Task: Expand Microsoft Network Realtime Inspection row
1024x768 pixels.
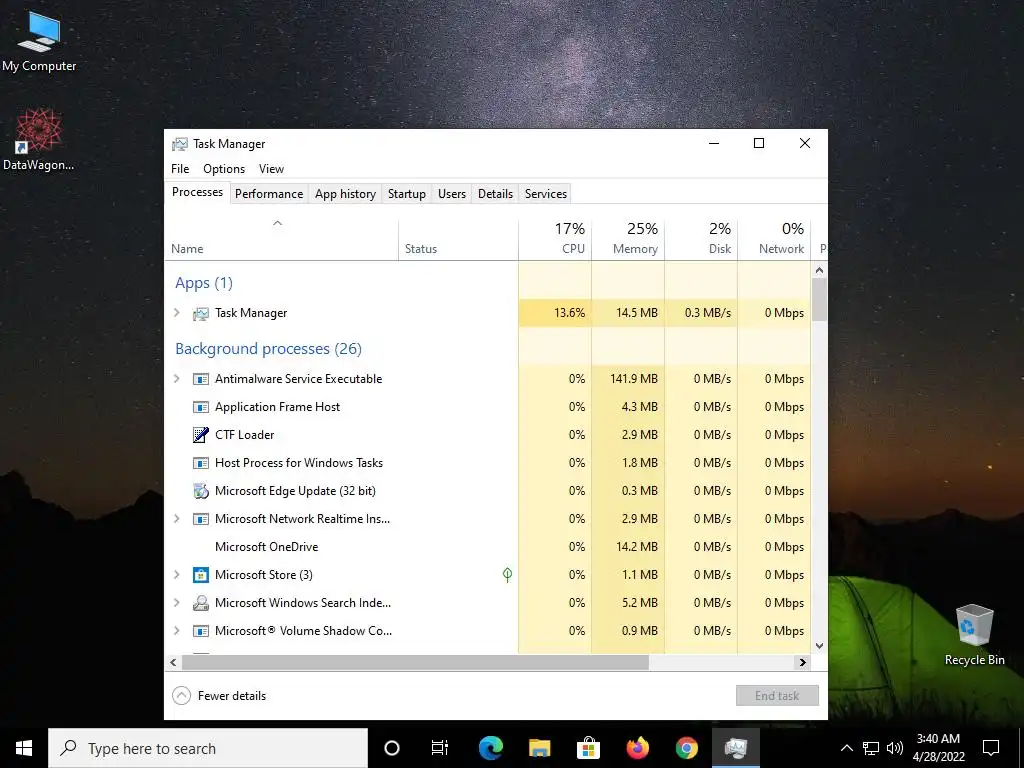Action: (176, 519)
